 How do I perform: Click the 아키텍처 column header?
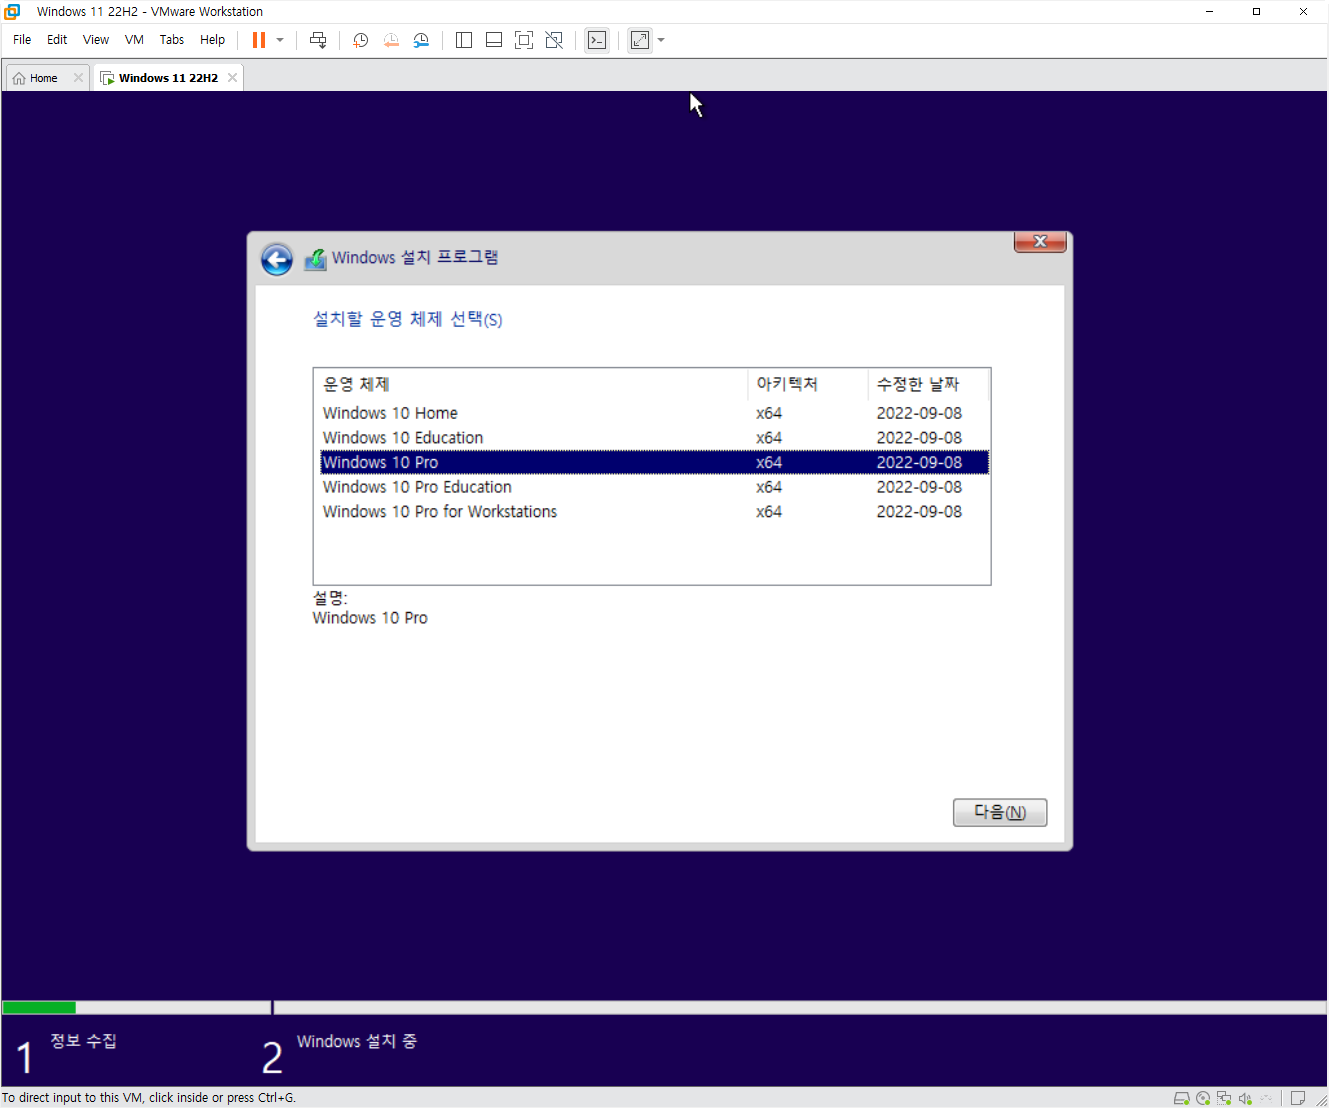point(807,384)
